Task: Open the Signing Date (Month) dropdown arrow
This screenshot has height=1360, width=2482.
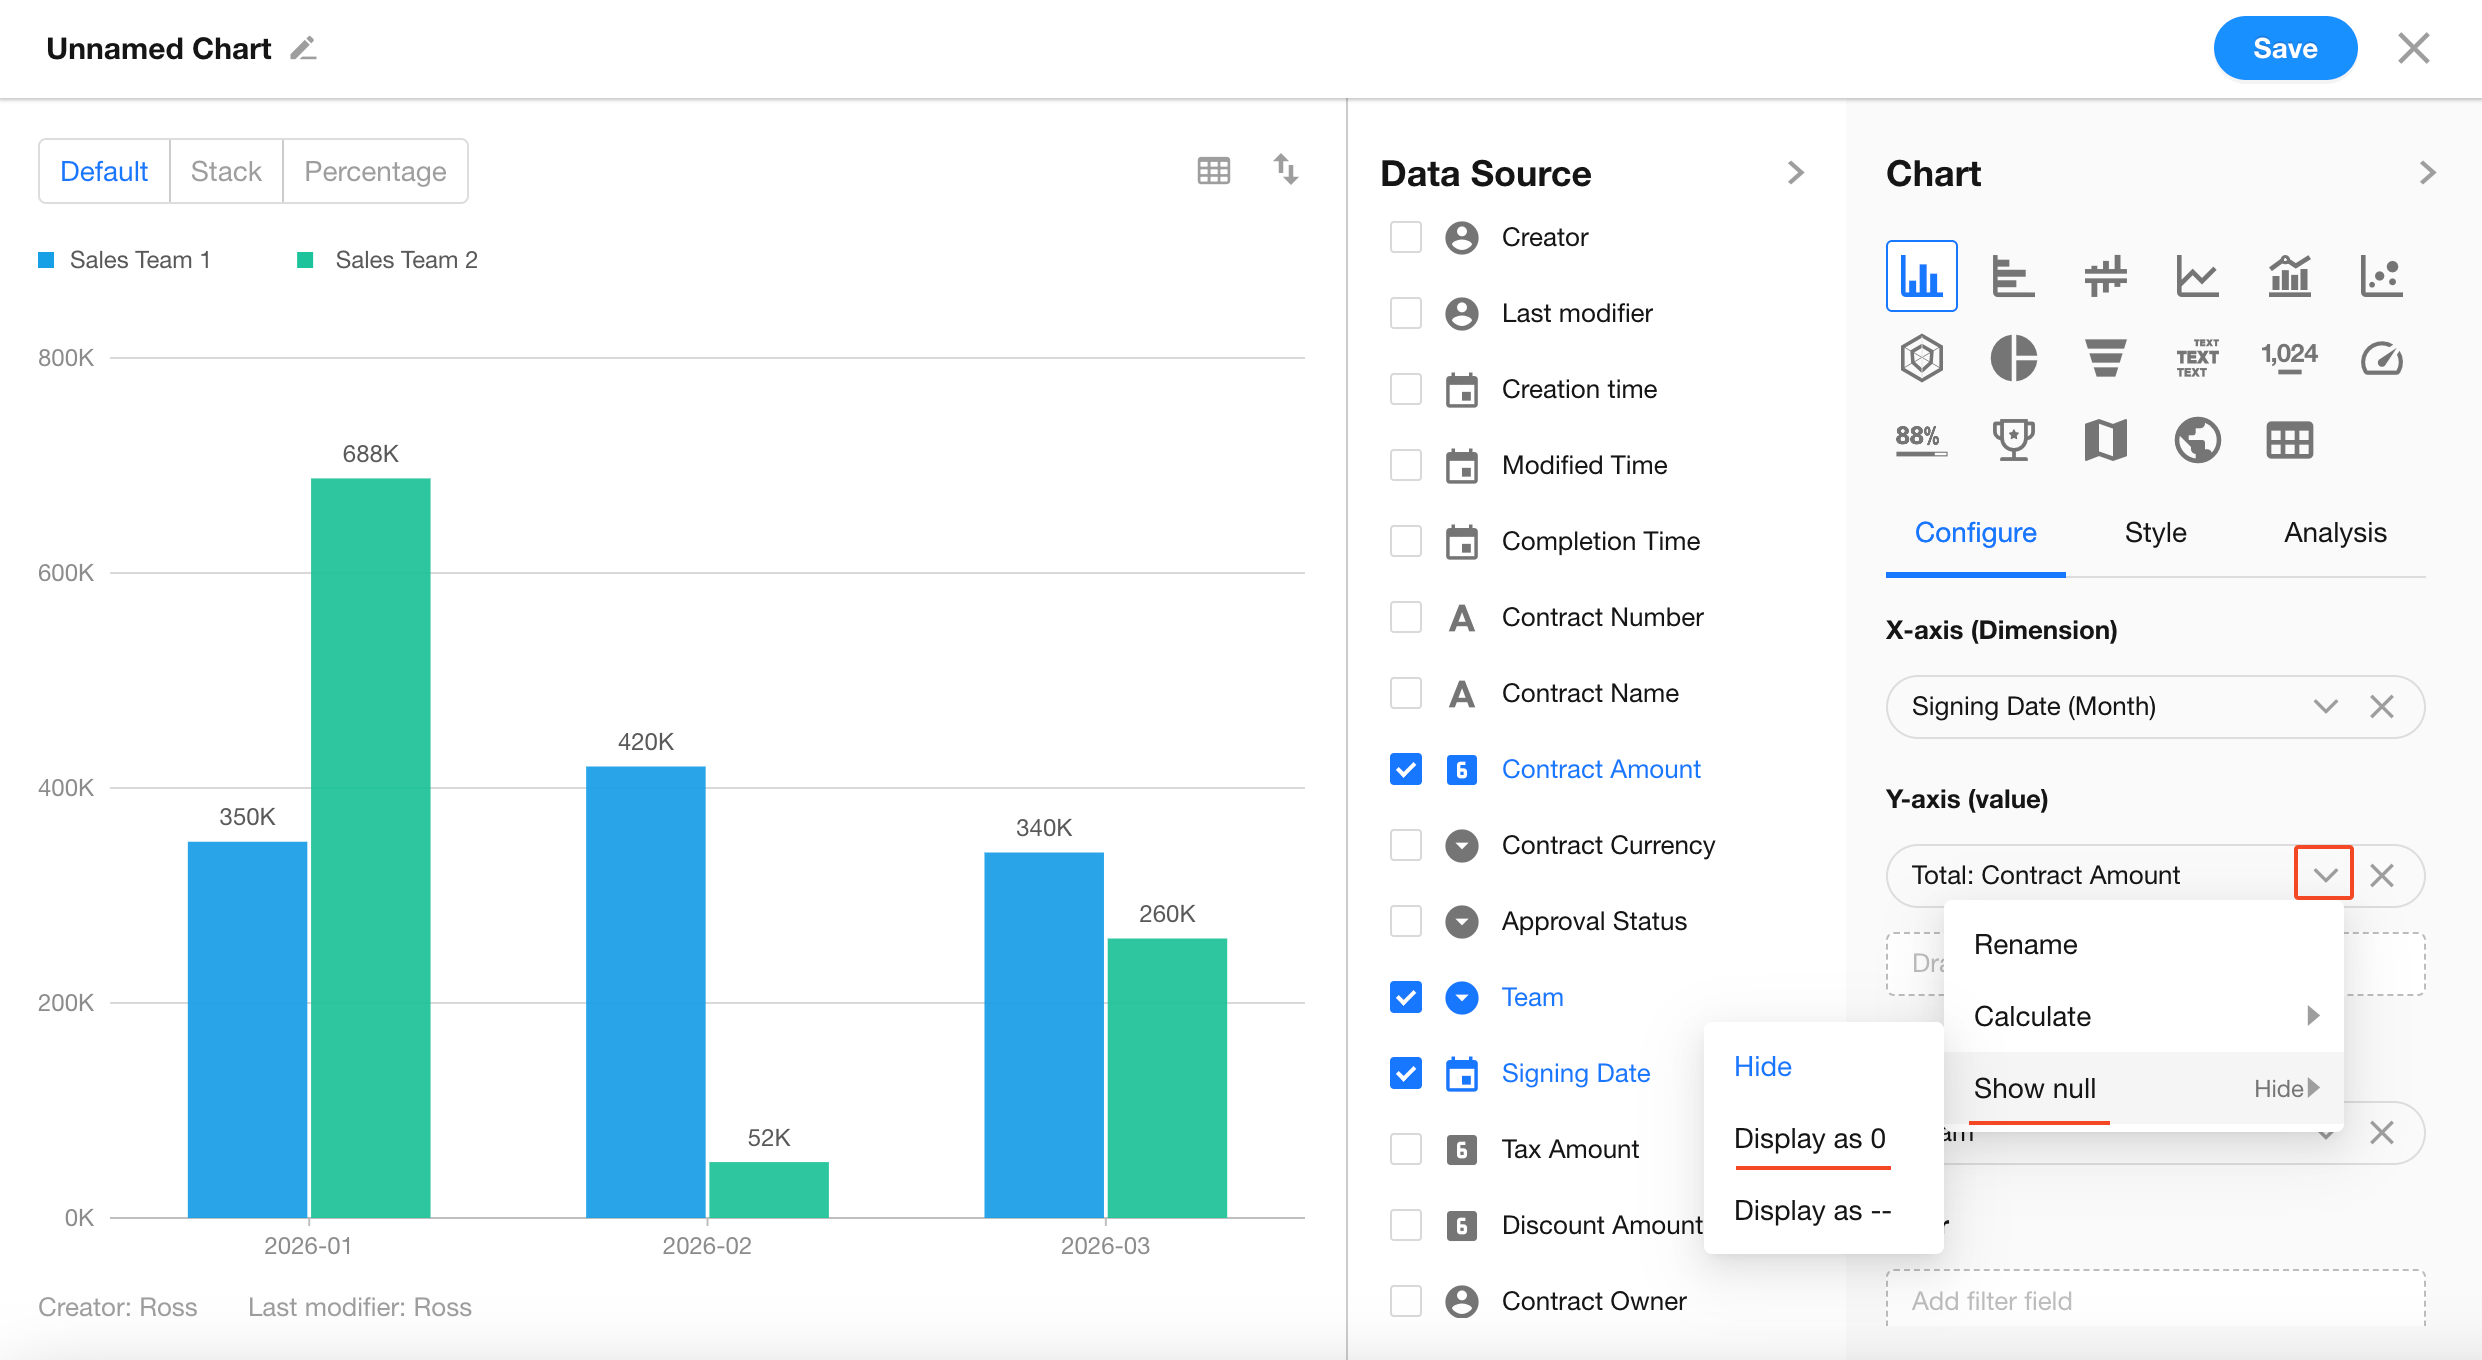Action: coord(2326,707)
